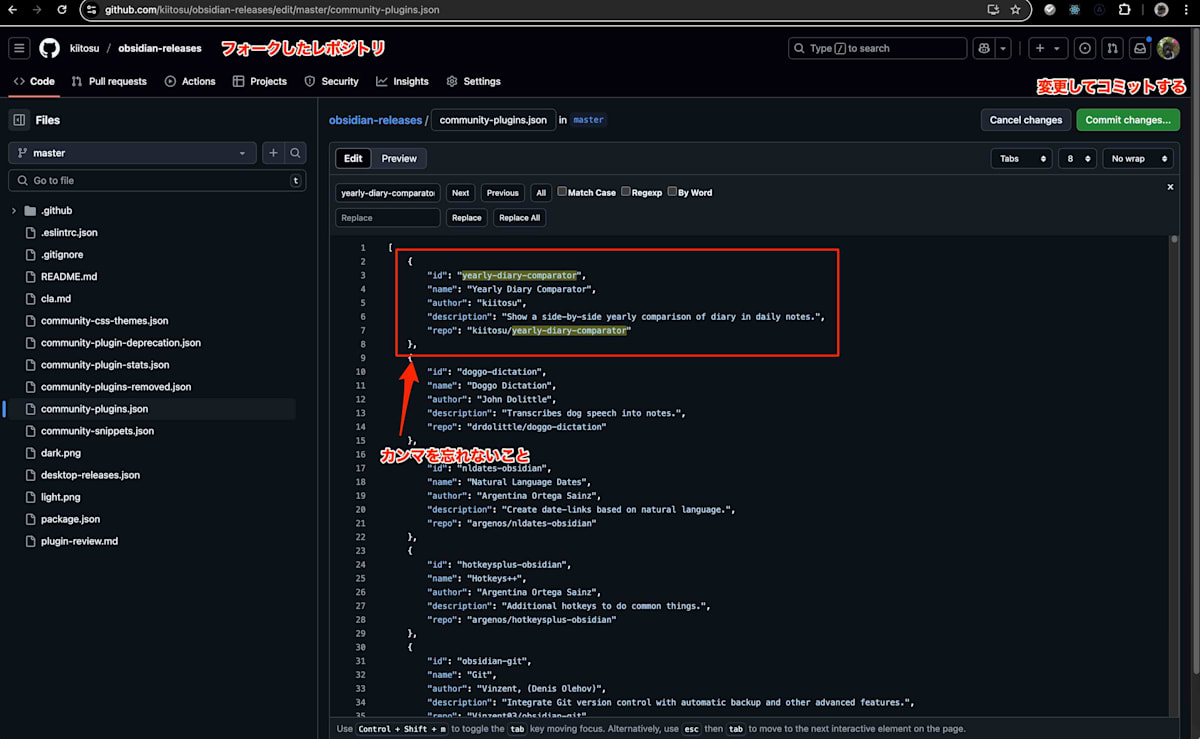Open community-css-themes.json in file tree

pos(104,321)
